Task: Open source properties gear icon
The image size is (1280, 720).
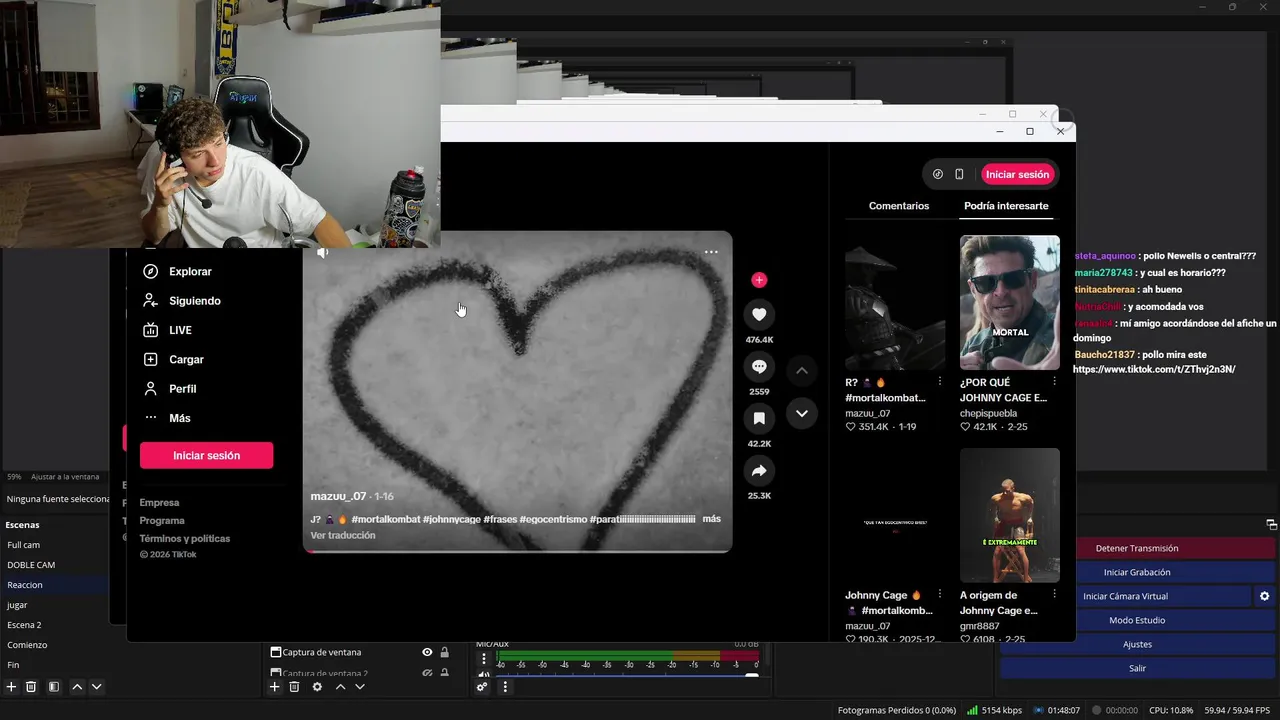Action: (317, 687)
